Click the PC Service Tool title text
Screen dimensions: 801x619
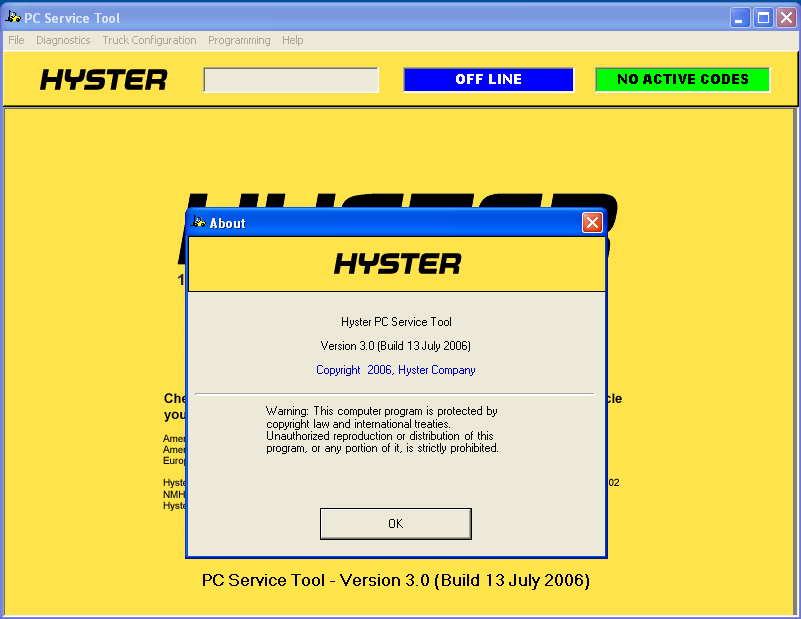pyautogui.click(x=72, y=18)
